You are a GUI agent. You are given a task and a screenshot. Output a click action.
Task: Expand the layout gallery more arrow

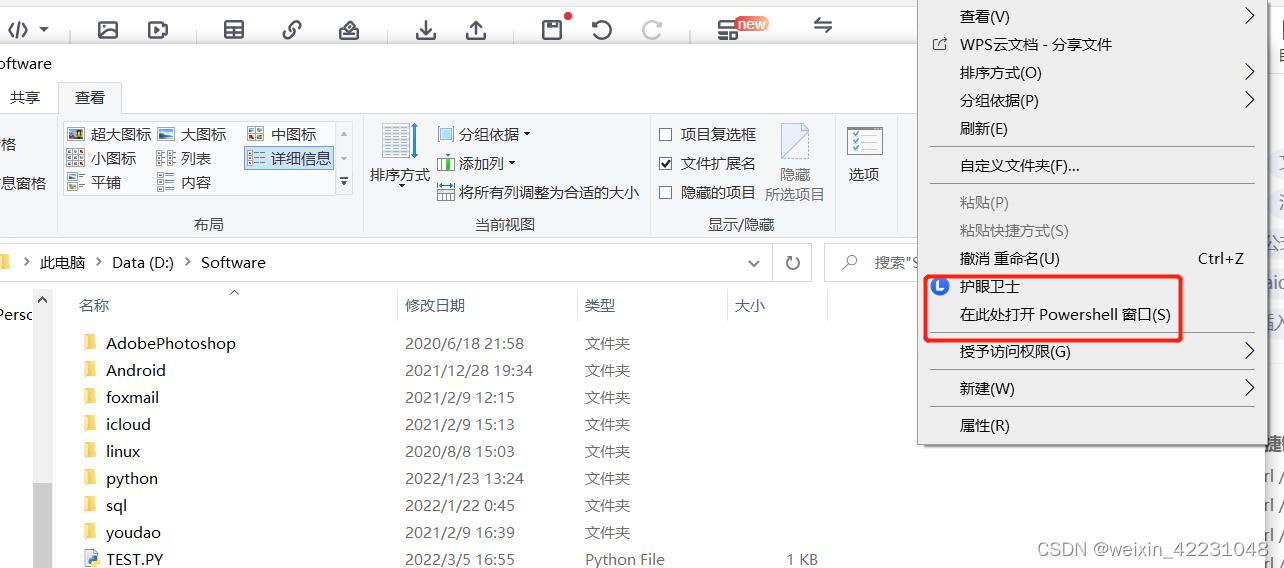(x=345, y=182)
